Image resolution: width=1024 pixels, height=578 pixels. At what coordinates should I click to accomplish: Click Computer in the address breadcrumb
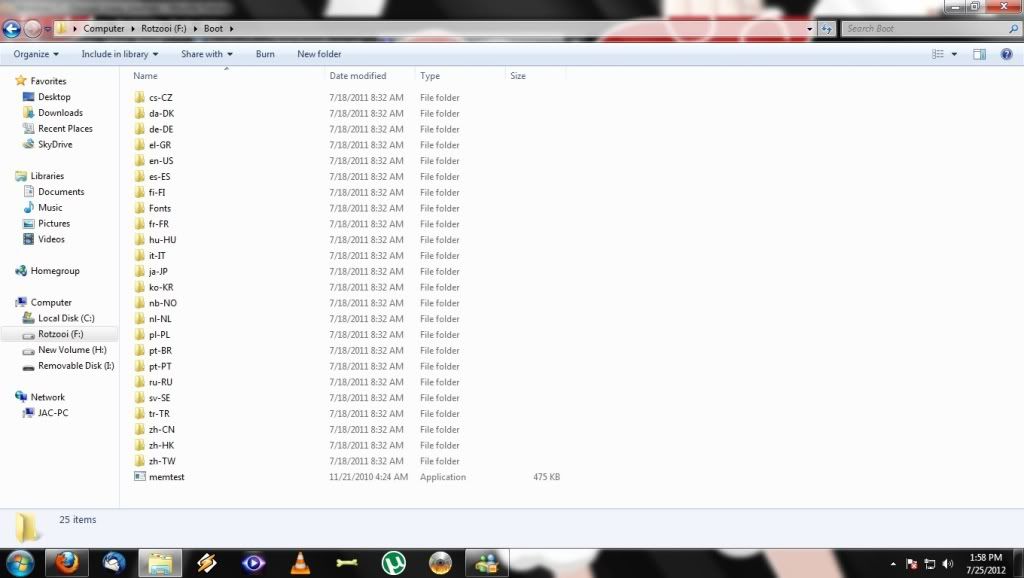tap(104, 29)
